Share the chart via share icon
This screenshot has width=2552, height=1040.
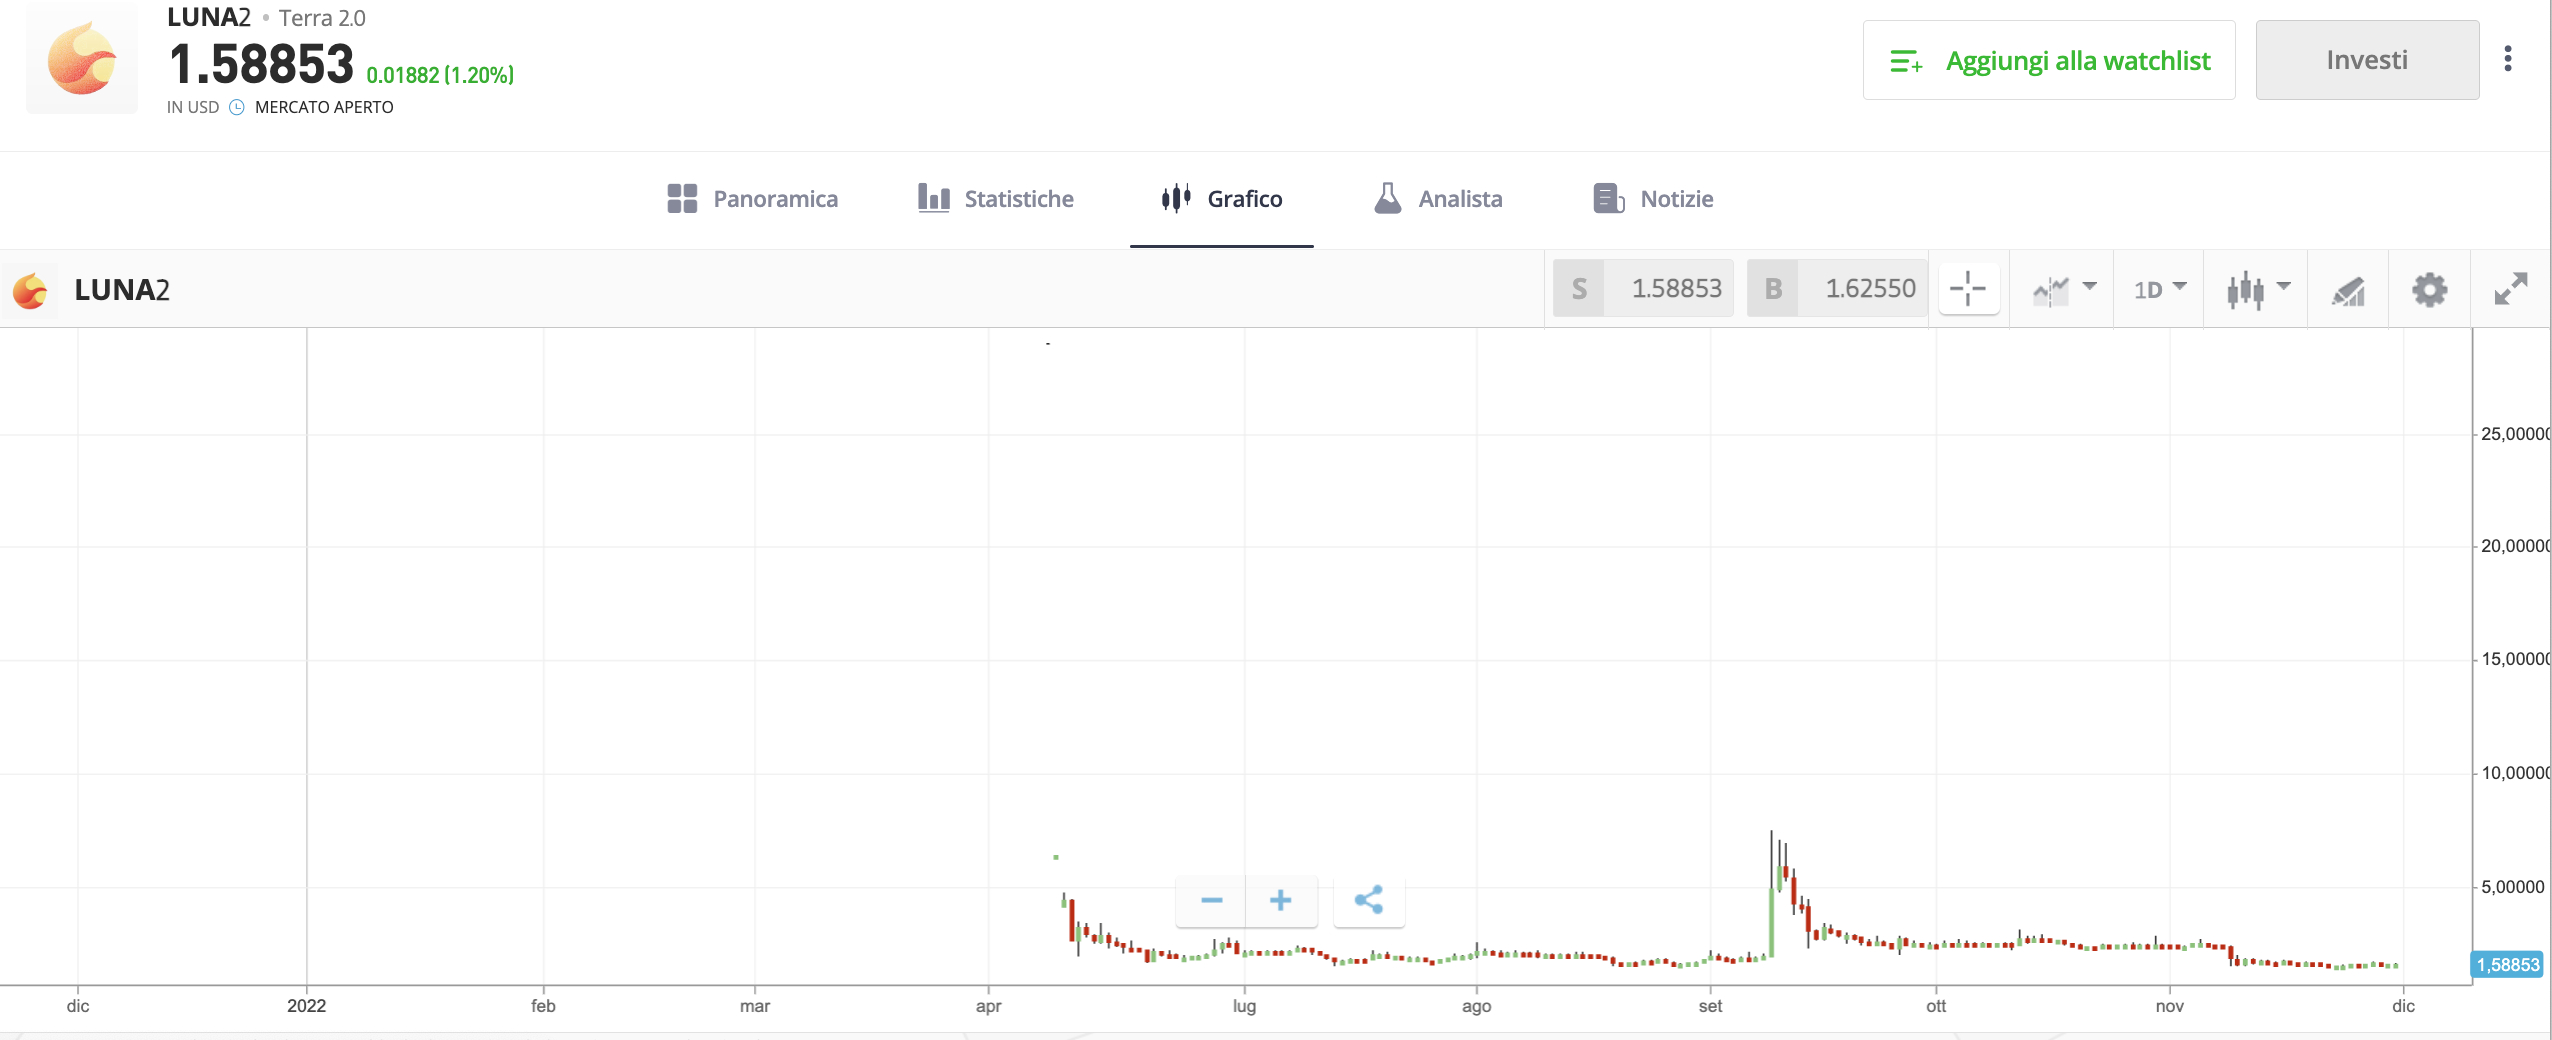click(1369, 900)
